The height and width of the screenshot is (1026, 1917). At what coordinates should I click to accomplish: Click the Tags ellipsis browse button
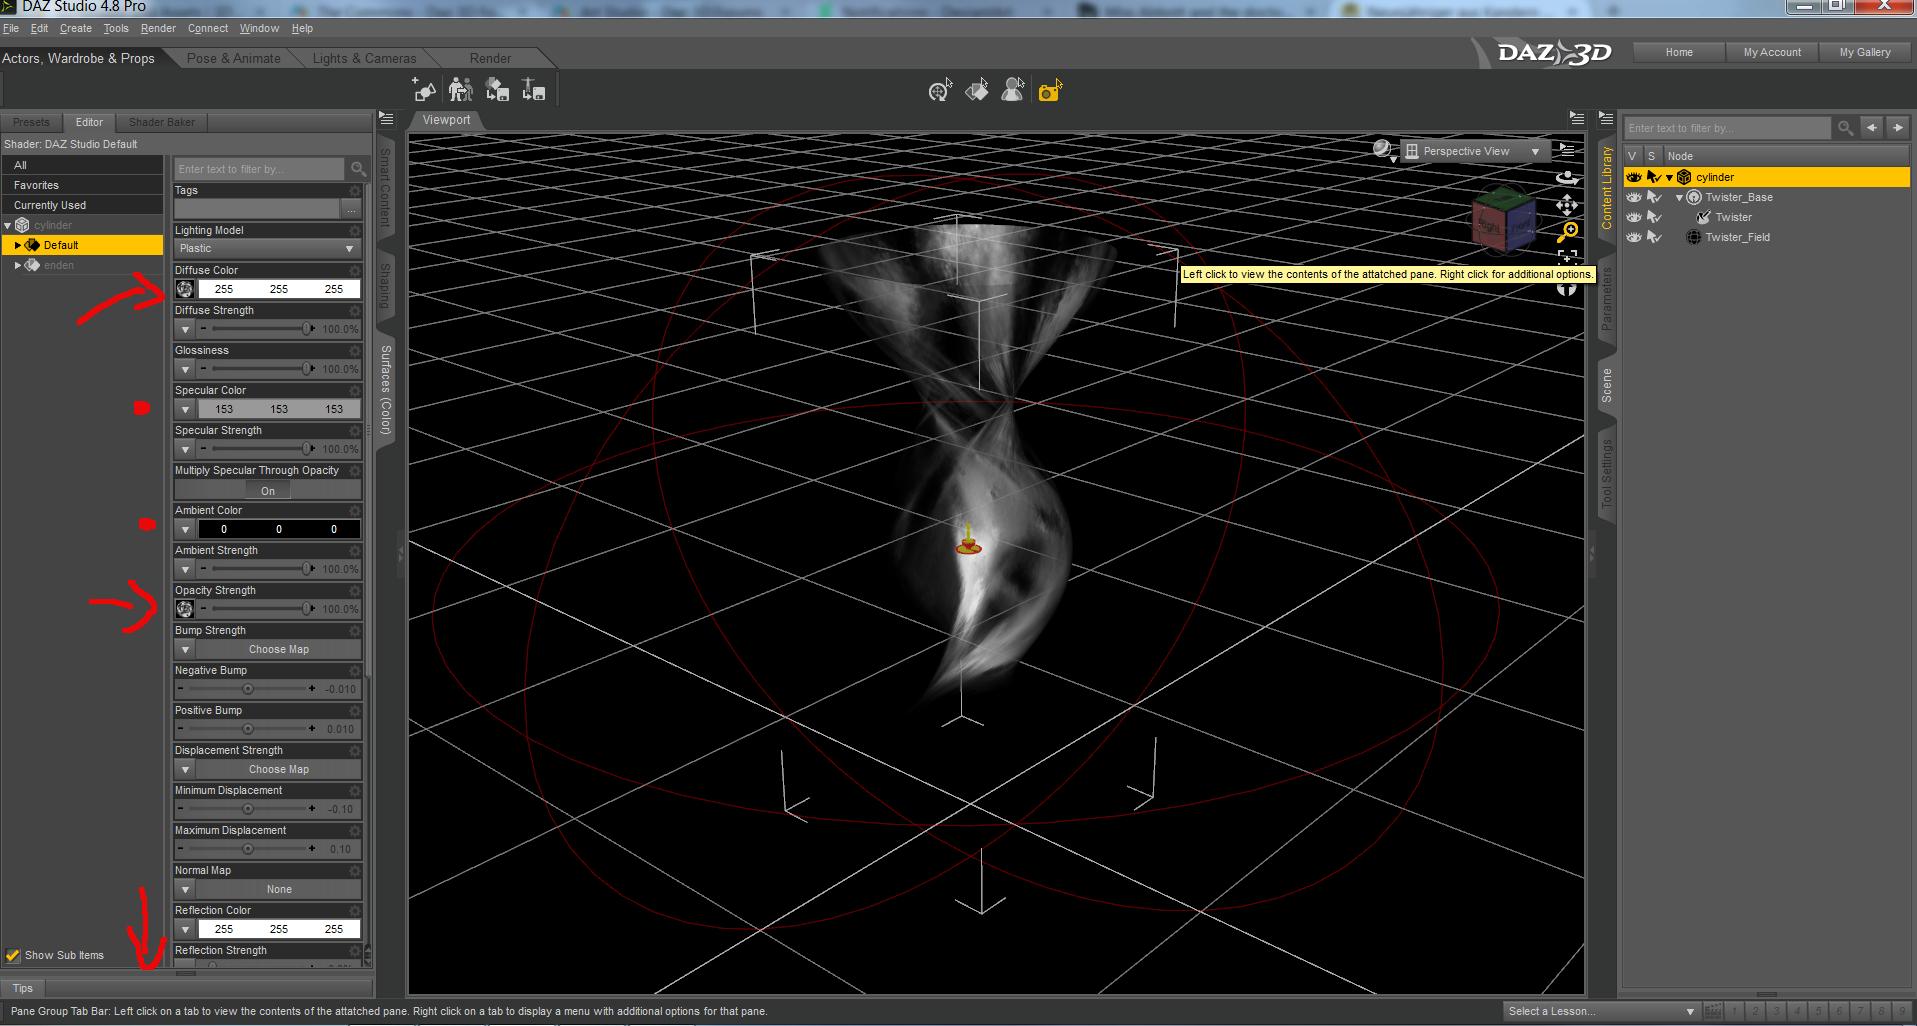351,209
